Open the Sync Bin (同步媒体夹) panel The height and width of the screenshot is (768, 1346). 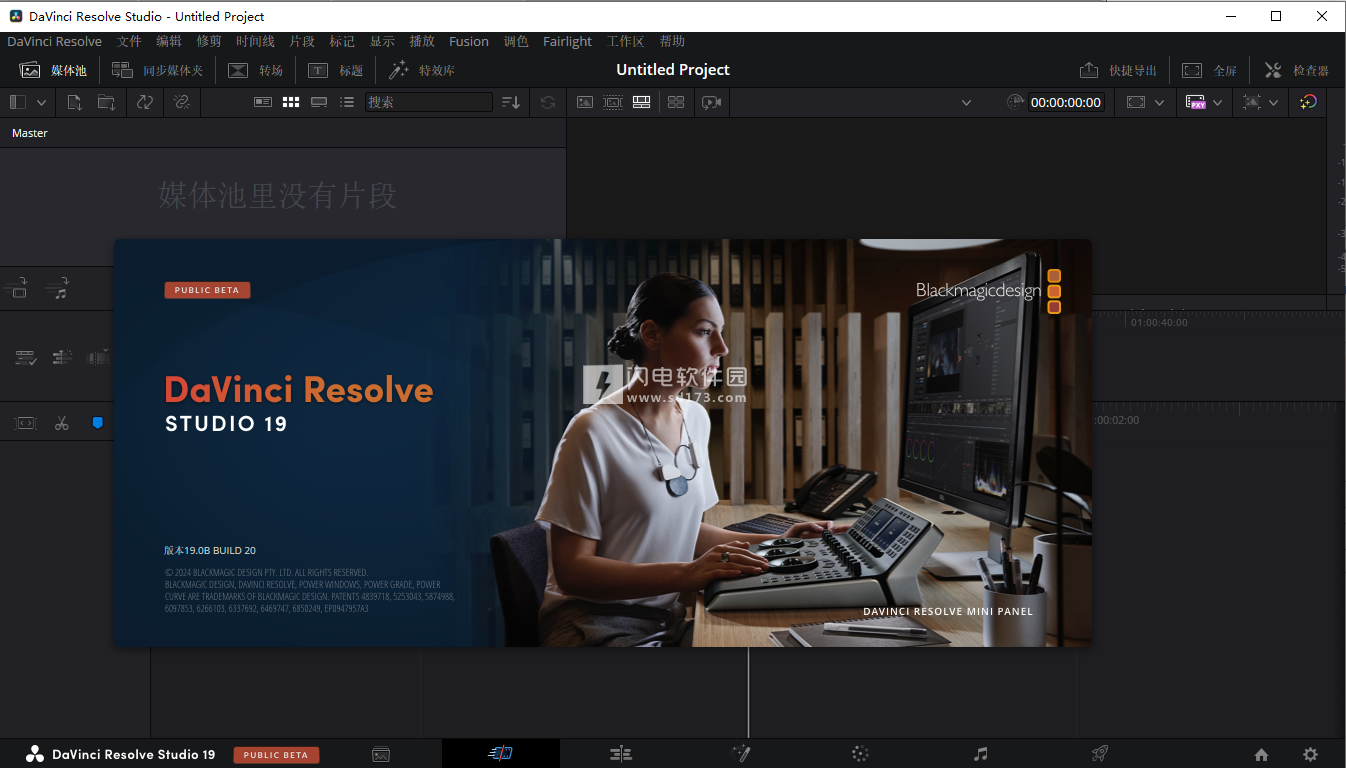tap(157, 70)
